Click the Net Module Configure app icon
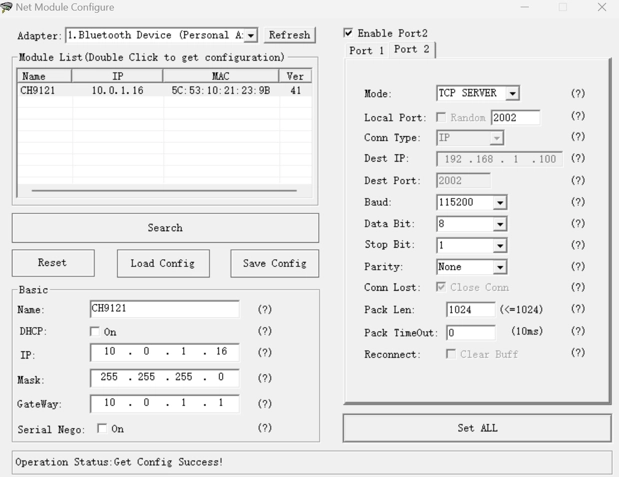The width and height of the screenshot is (619, 477). pos(6,7)
